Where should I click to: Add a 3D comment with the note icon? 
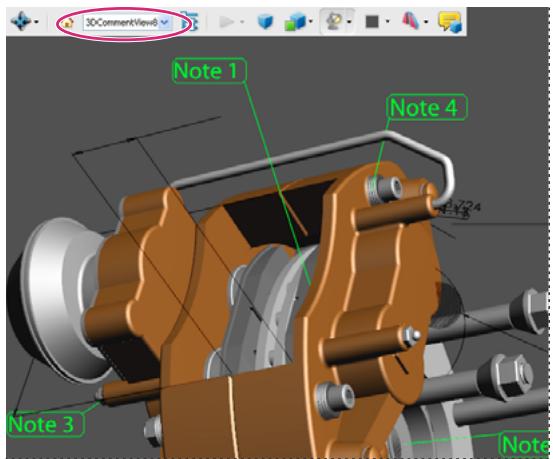(x=450, y=22)
